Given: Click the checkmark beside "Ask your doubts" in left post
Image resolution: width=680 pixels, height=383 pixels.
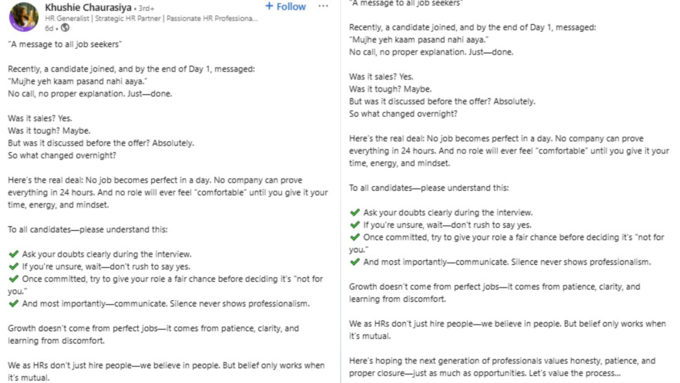Looking at the screenshot, I should coord(14,254).
